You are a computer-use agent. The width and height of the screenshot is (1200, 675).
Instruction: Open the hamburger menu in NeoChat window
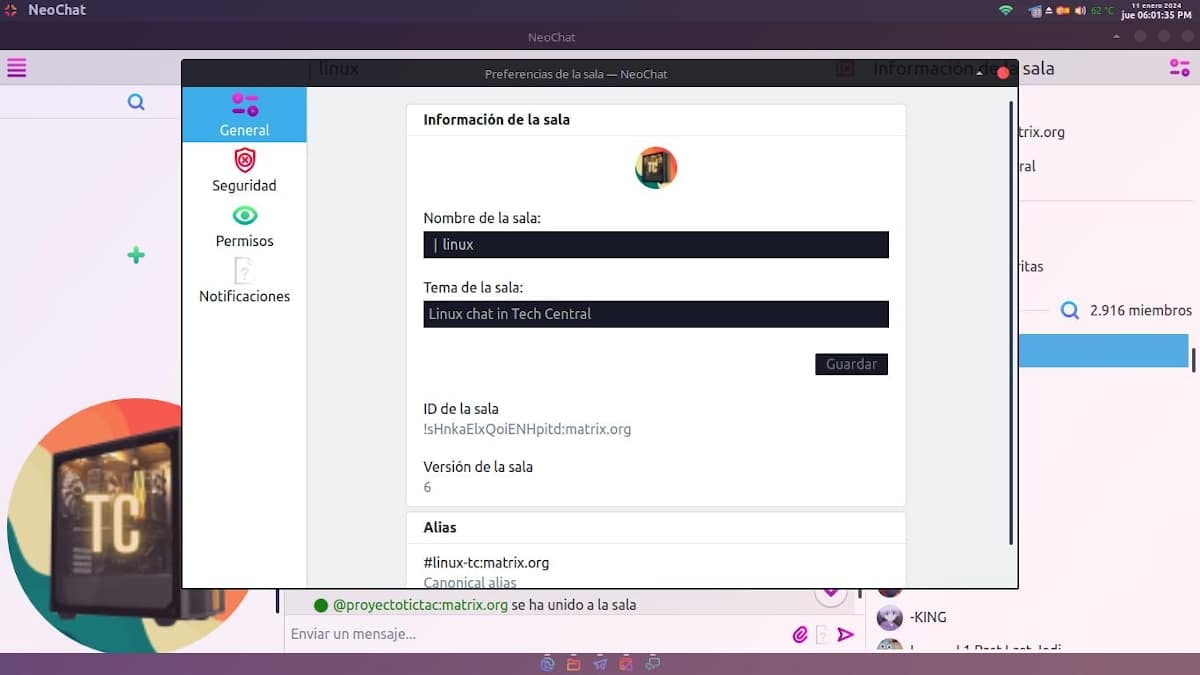[x=17, y=68]
